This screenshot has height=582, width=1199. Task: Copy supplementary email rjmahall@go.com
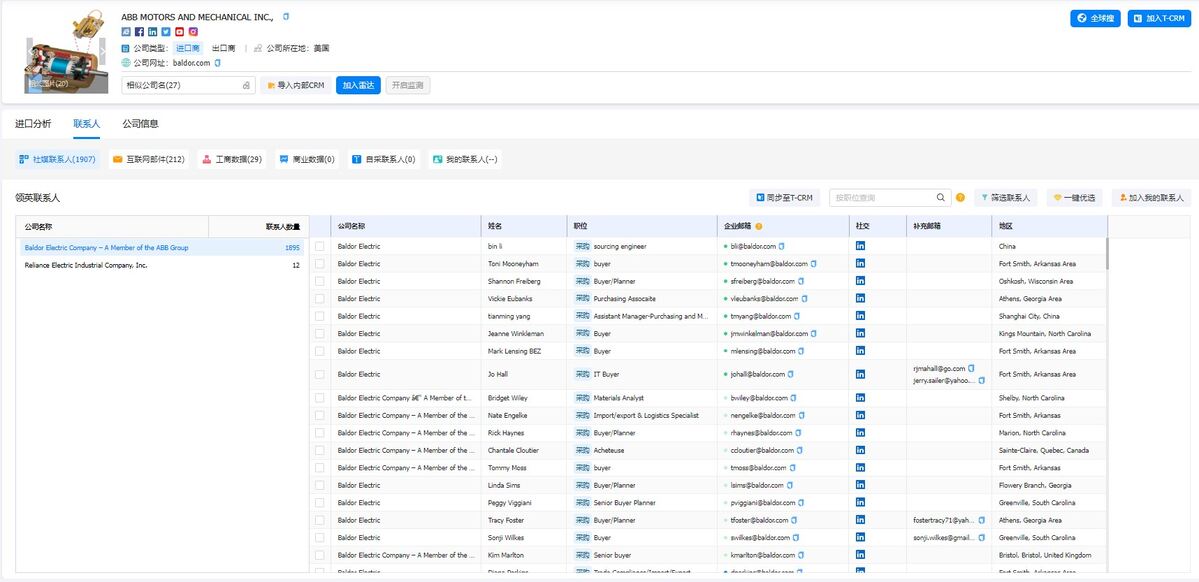(x=971, y=369)
